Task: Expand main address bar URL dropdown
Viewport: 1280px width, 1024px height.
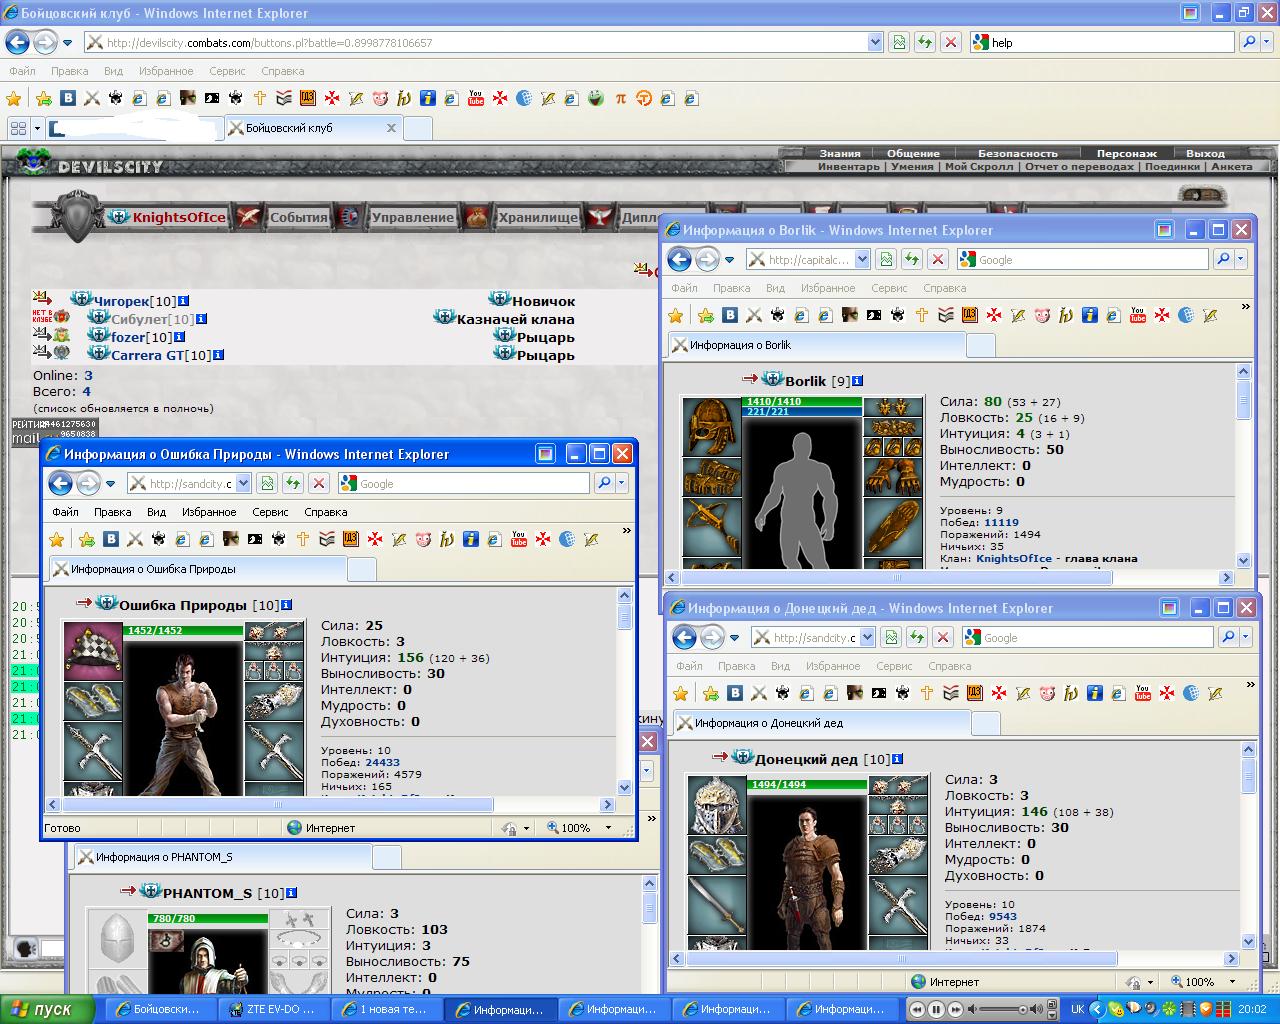Action: coord(875,42)
